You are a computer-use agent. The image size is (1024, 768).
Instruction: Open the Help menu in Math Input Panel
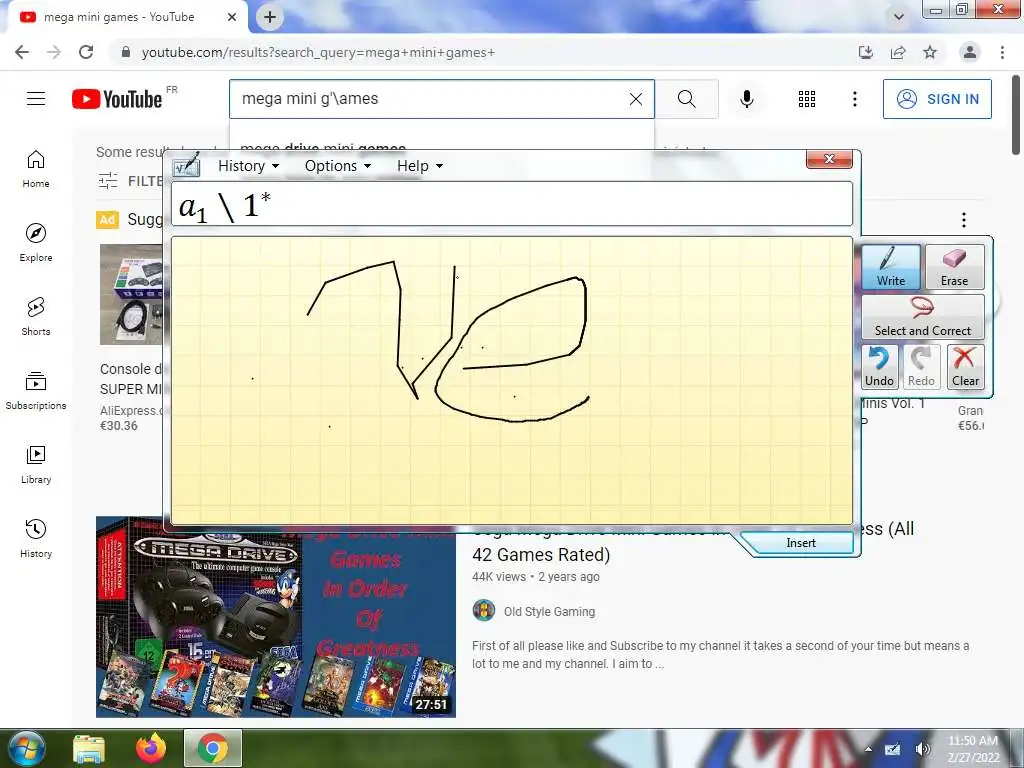click(420, 166)
